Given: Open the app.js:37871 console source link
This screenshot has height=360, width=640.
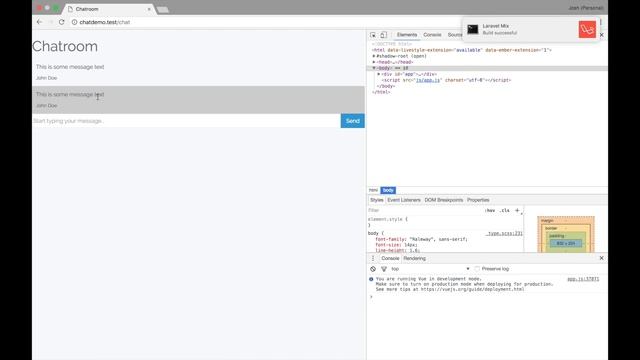Looking at the screenshot, I should tap(583, 279).
